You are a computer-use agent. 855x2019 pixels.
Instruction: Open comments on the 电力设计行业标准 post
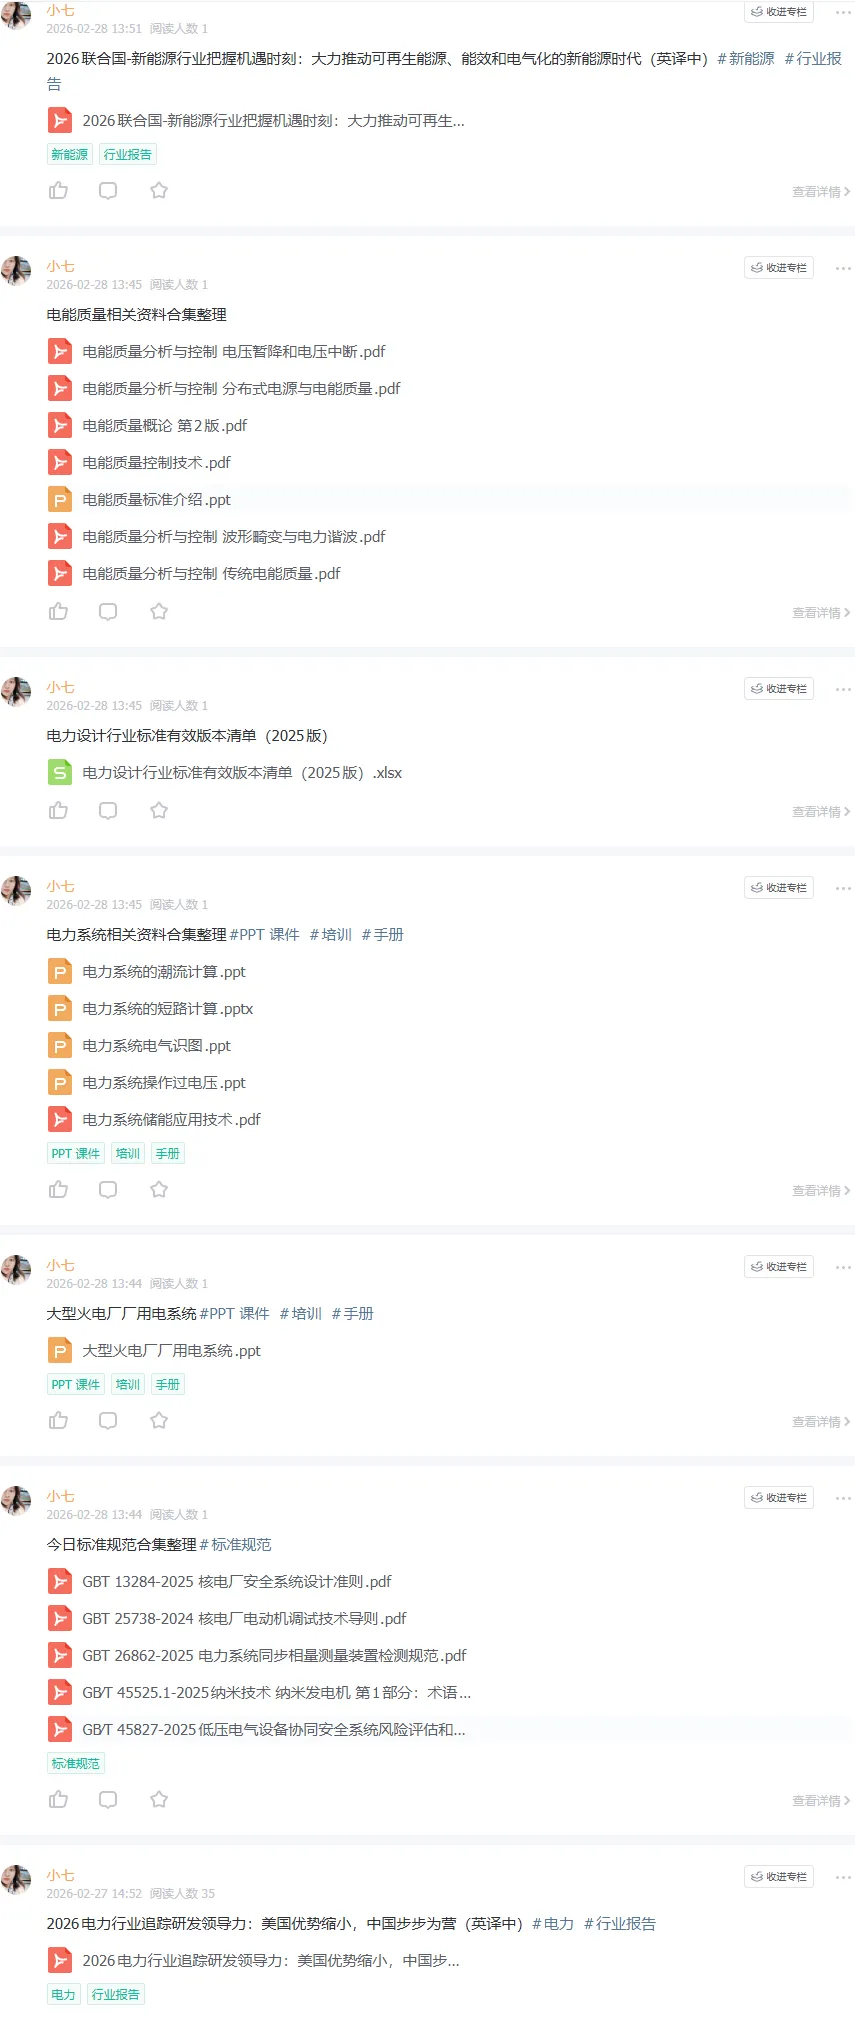[x=108, y=810]
